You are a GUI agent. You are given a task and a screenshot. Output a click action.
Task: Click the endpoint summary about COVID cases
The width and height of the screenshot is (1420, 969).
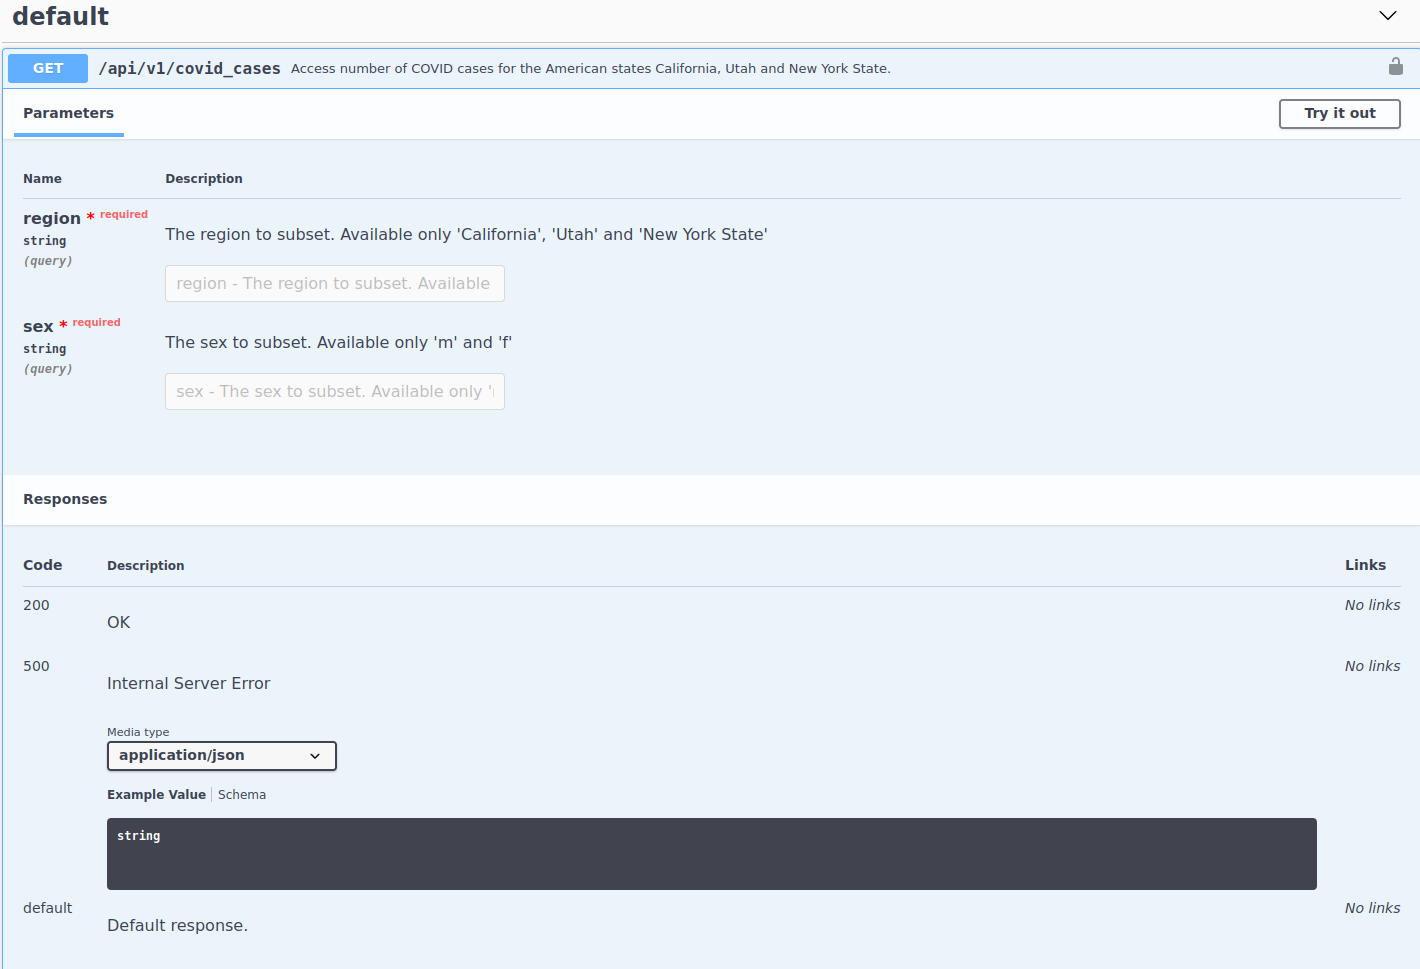tap(590, 69)
